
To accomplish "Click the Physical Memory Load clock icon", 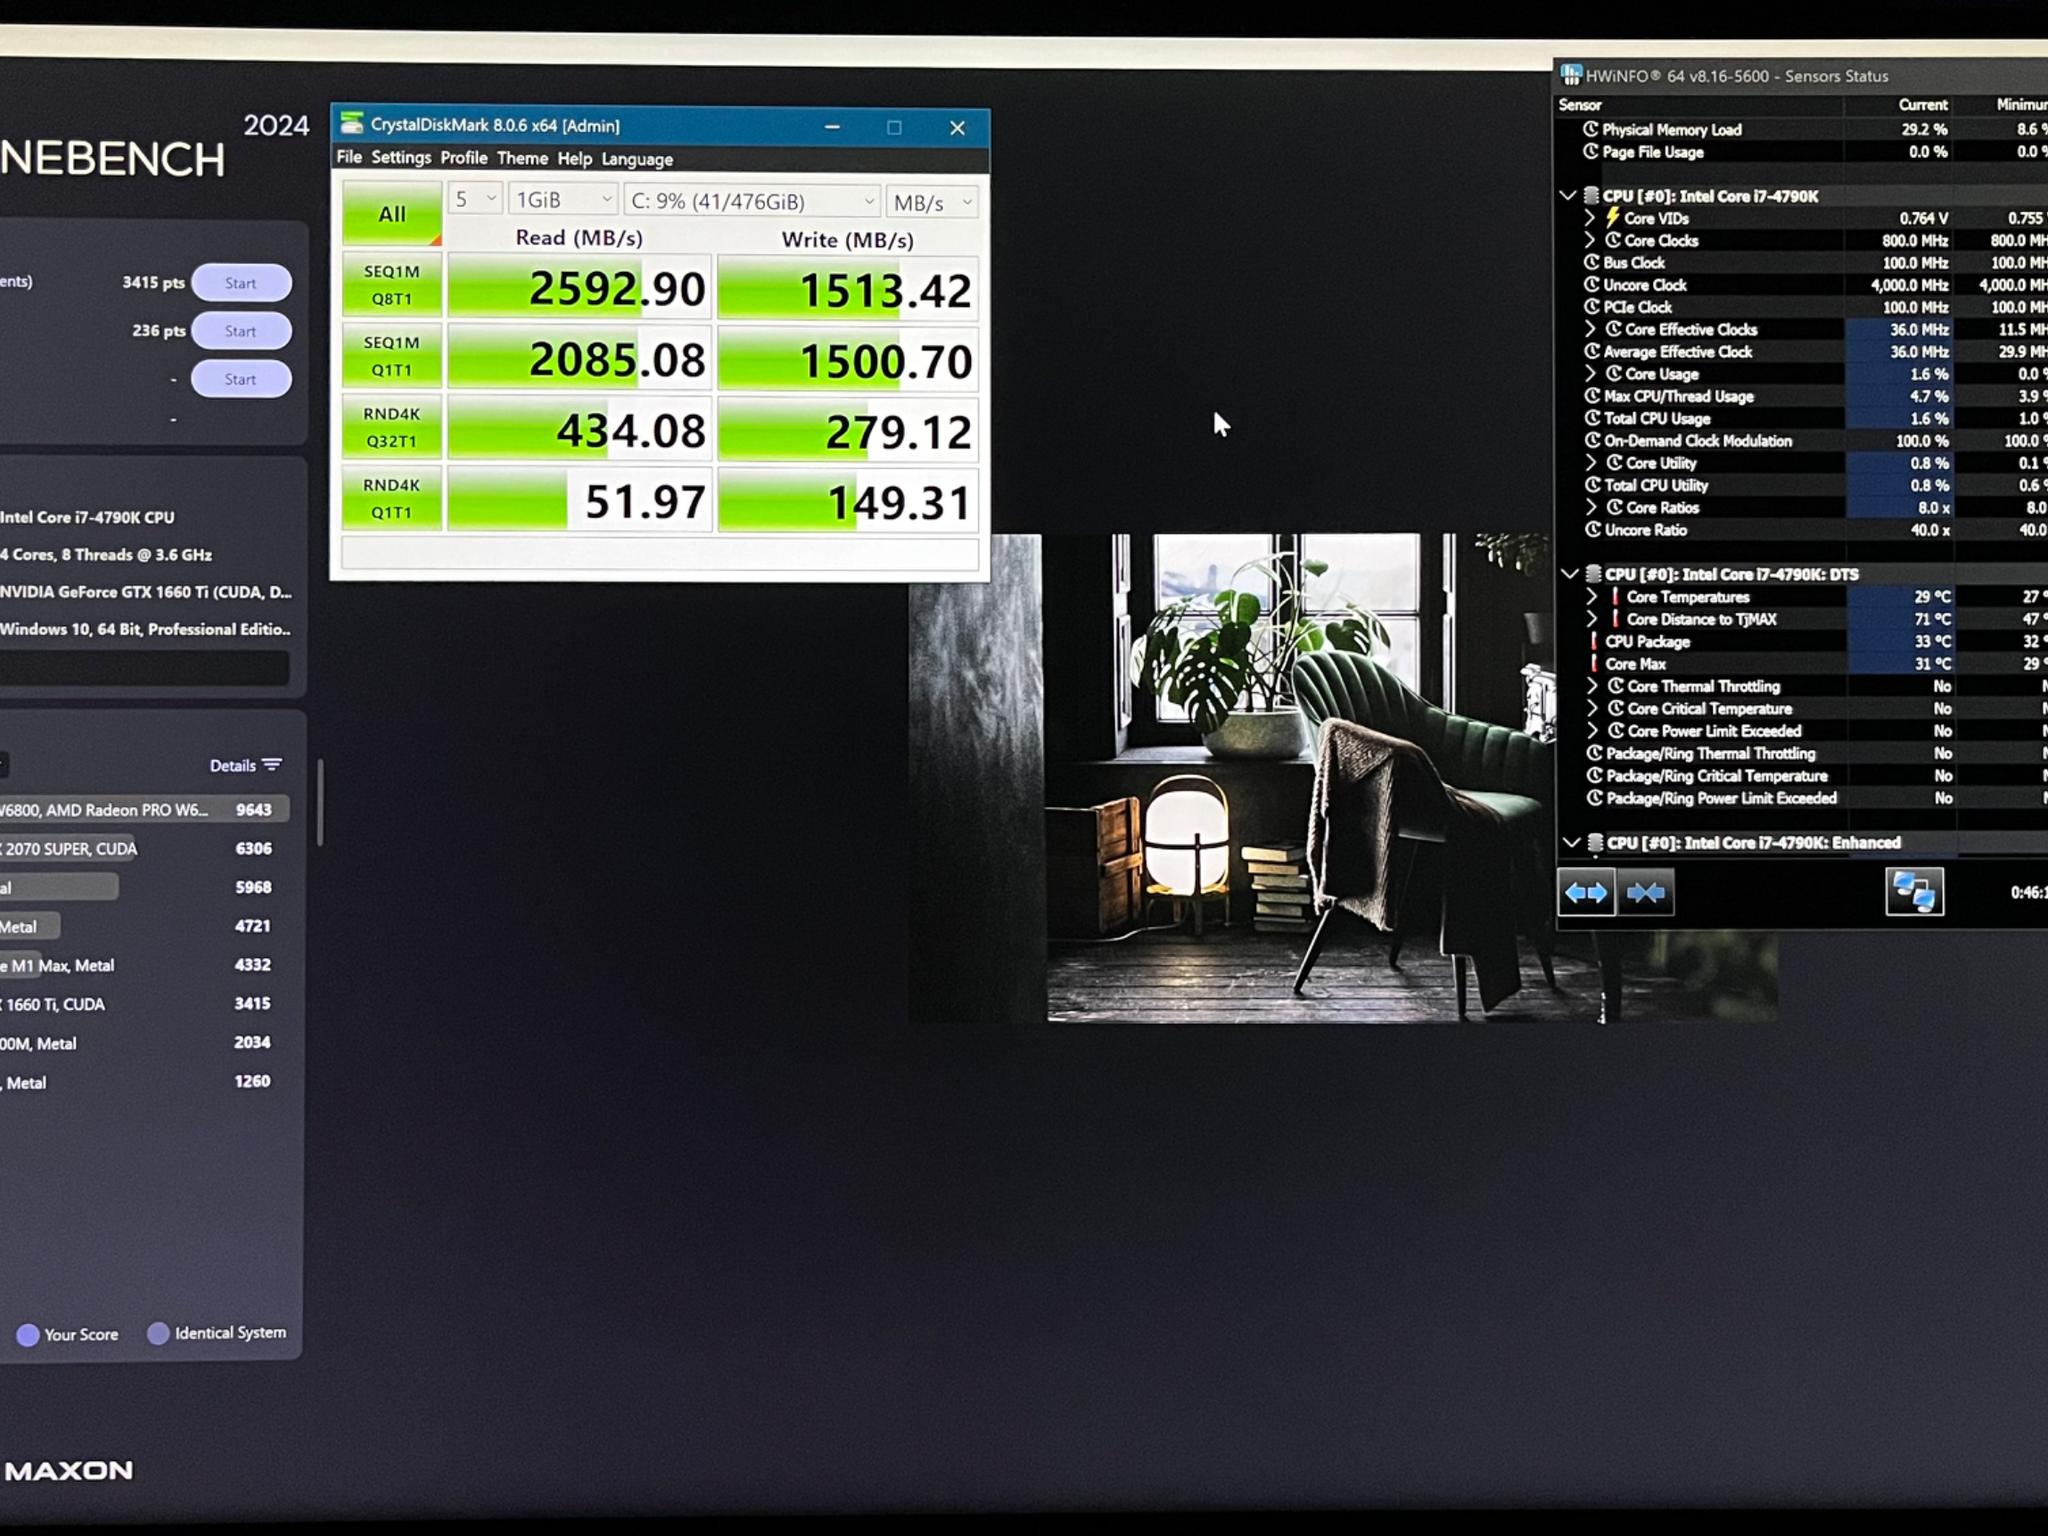I will [x=1591, y=129].
